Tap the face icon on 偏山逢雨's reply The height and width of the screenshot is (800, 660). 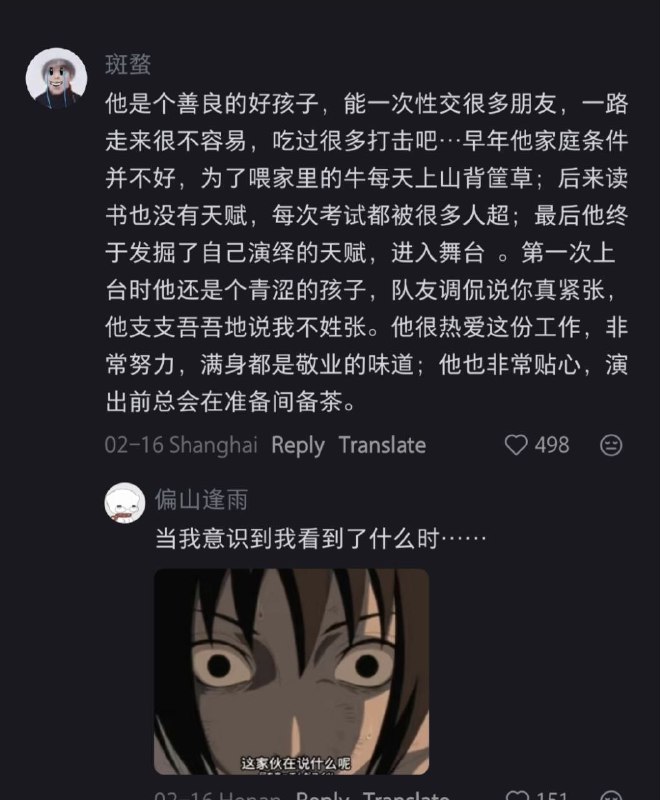[x=611, y=796]
